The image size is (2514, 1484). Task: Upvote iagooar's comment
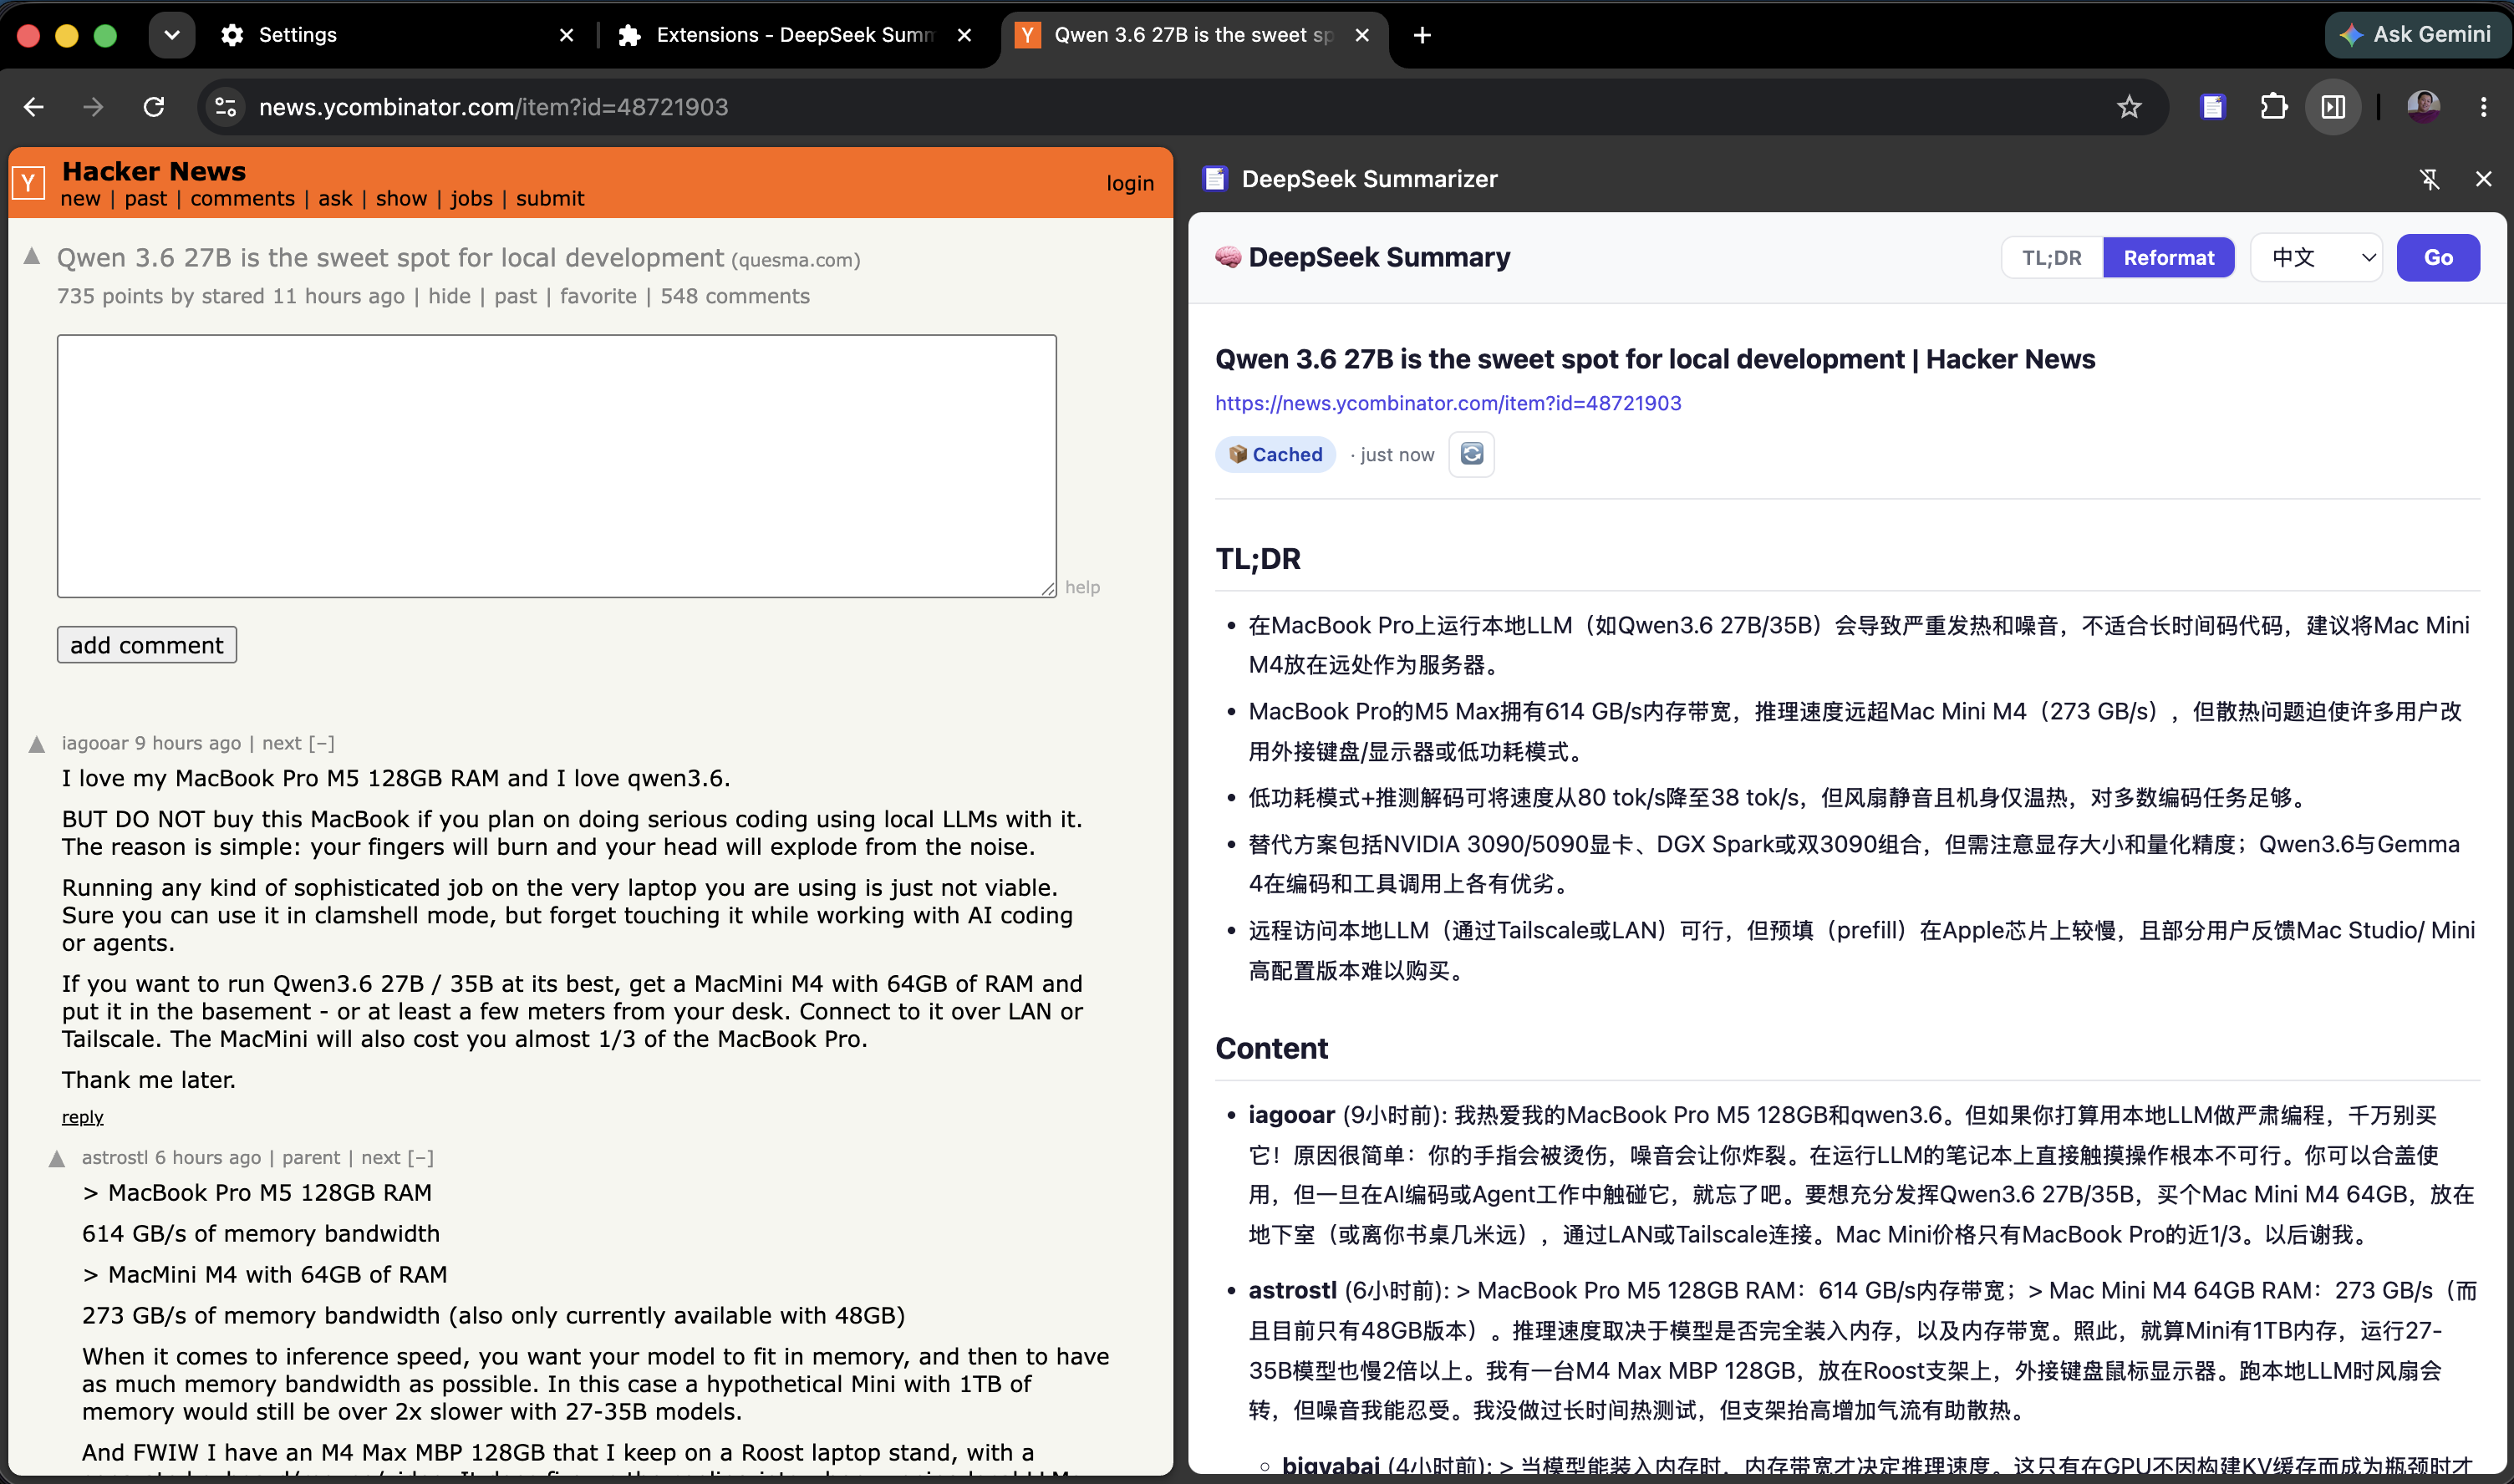37,744
